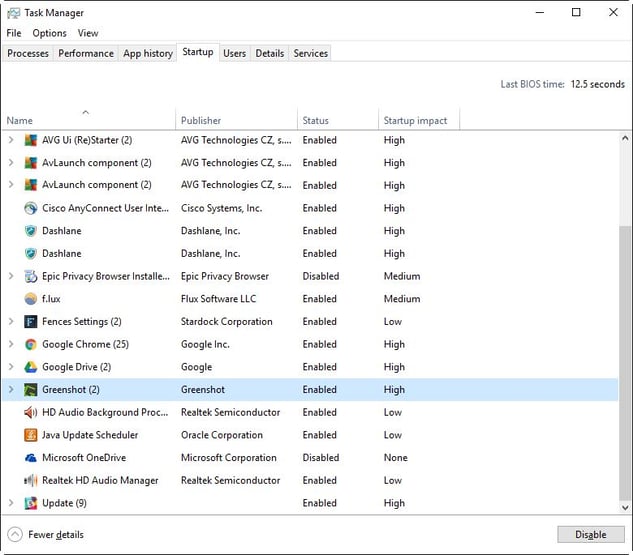The height and width of the screenshot is (555, 633).
Task: Switch to the Performance tab
Action: [86, 53]
